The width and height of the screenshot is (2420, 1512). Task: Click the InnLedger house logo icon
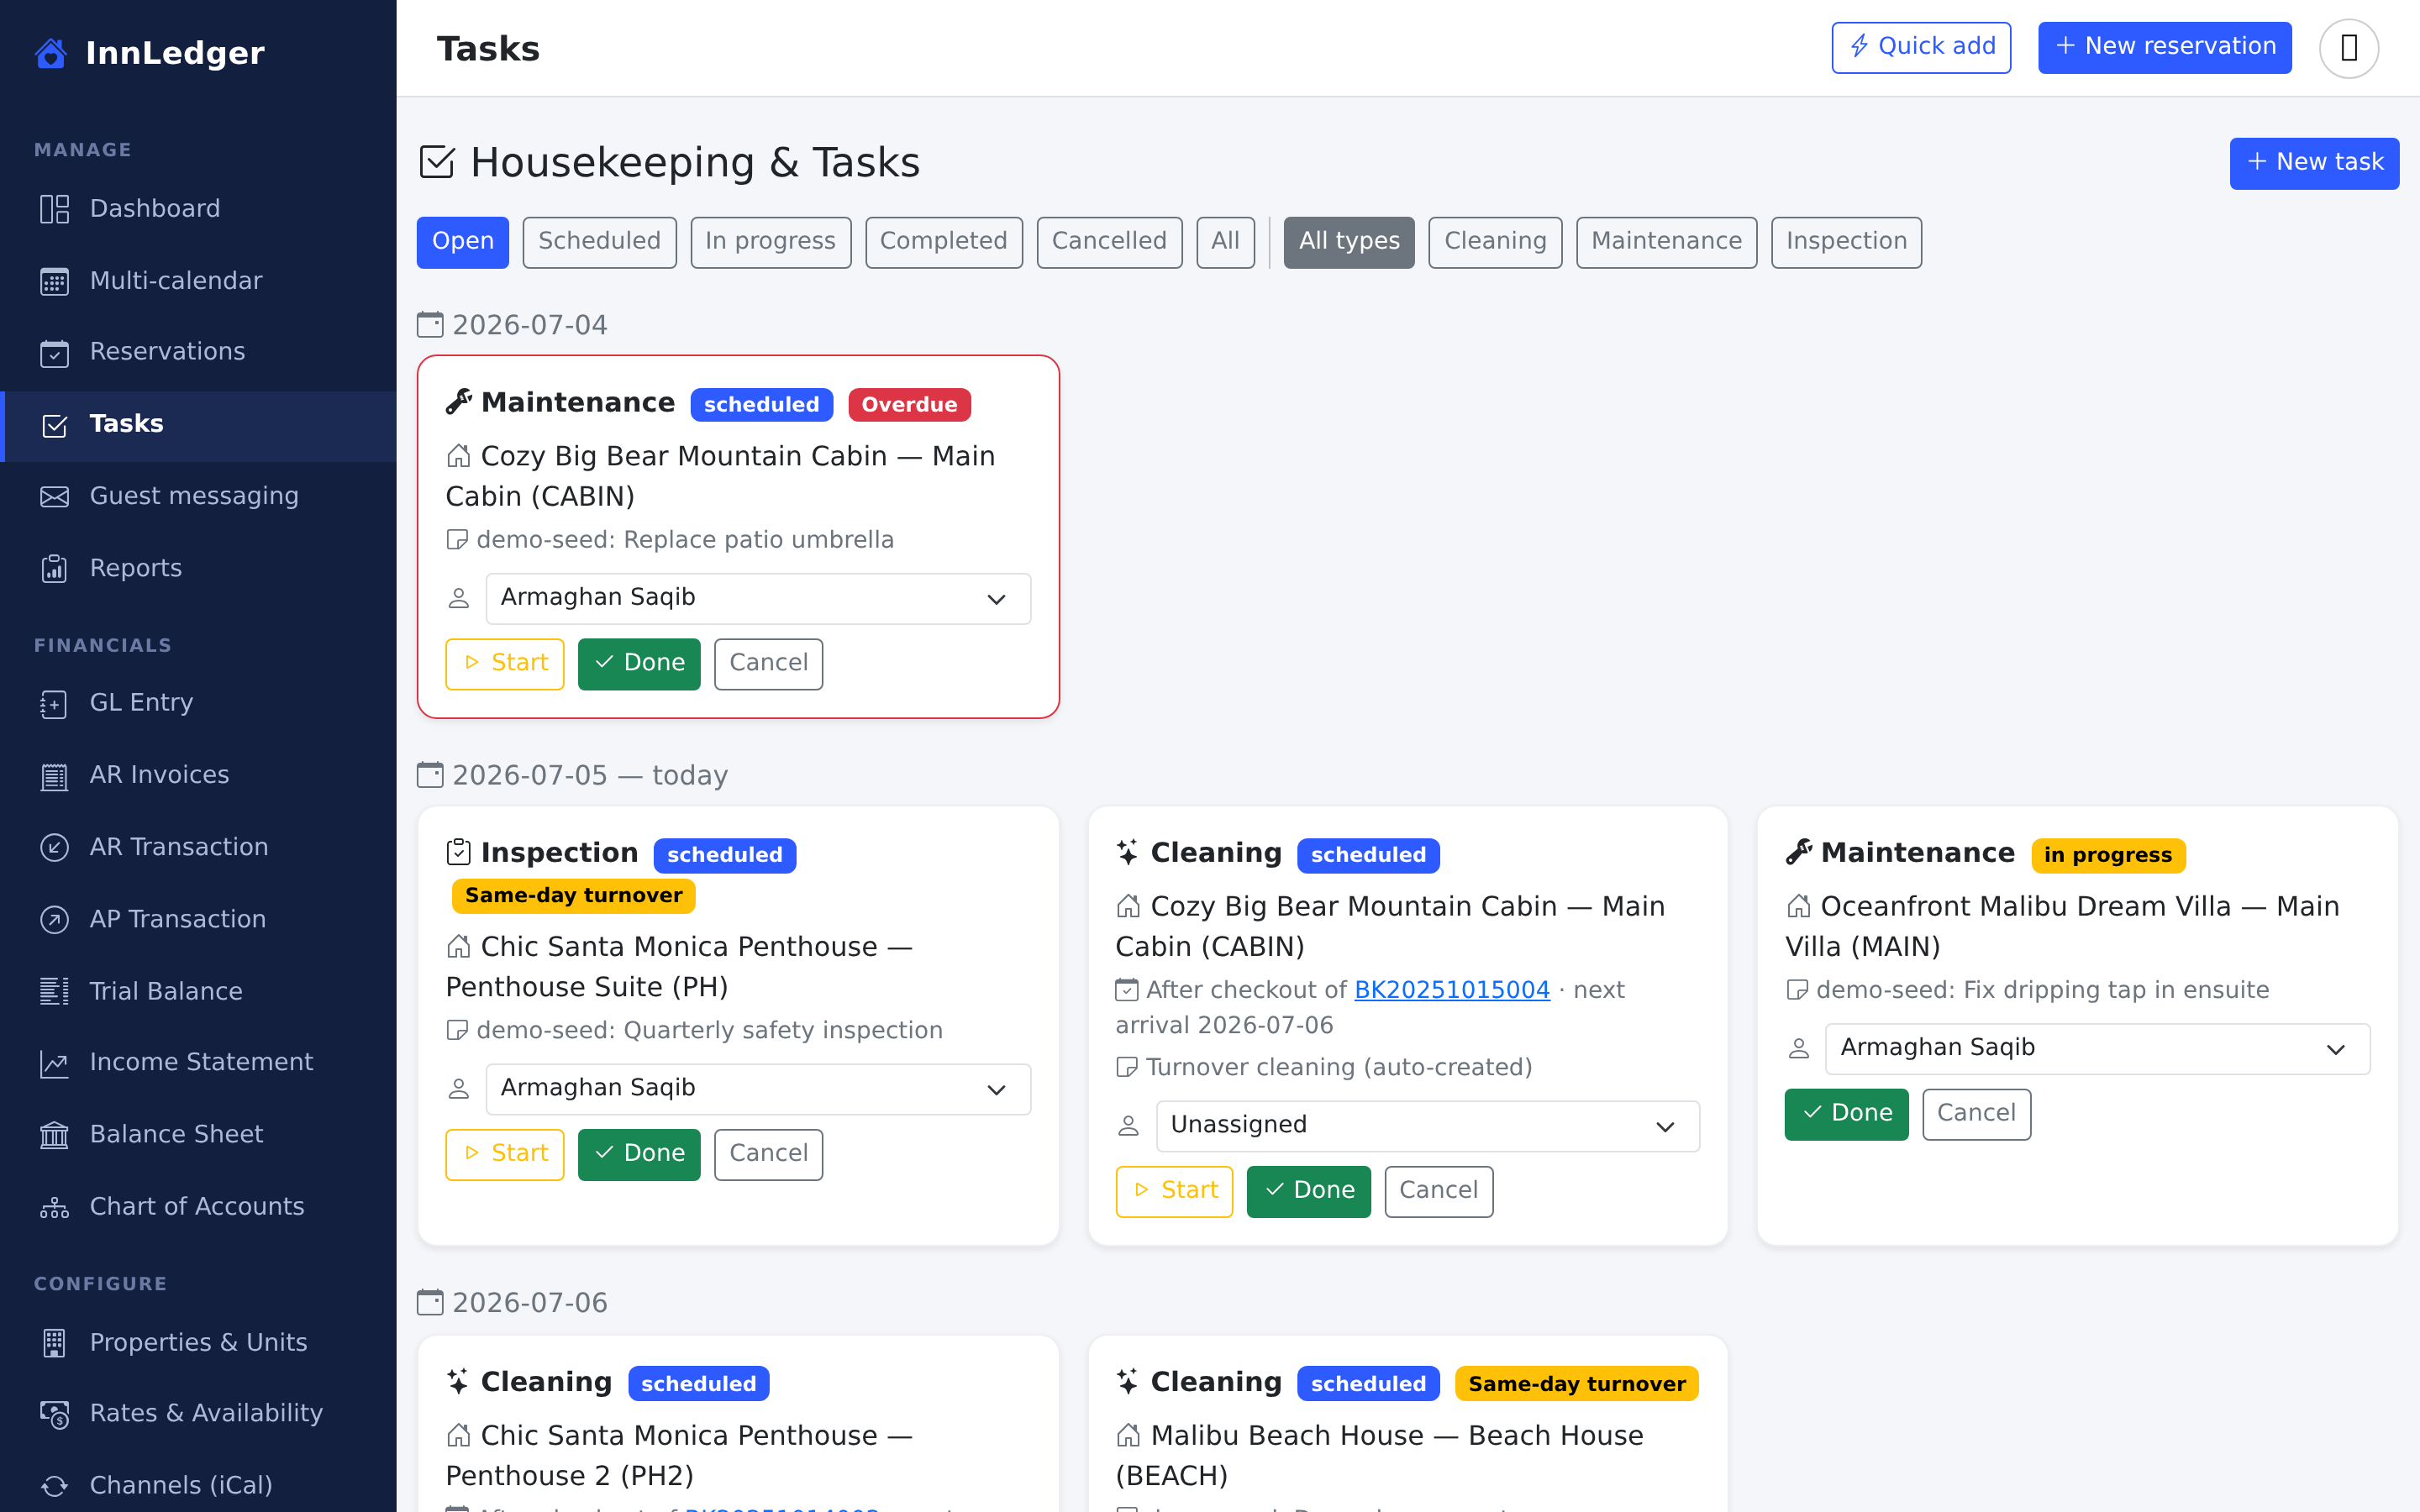(51, 53)
